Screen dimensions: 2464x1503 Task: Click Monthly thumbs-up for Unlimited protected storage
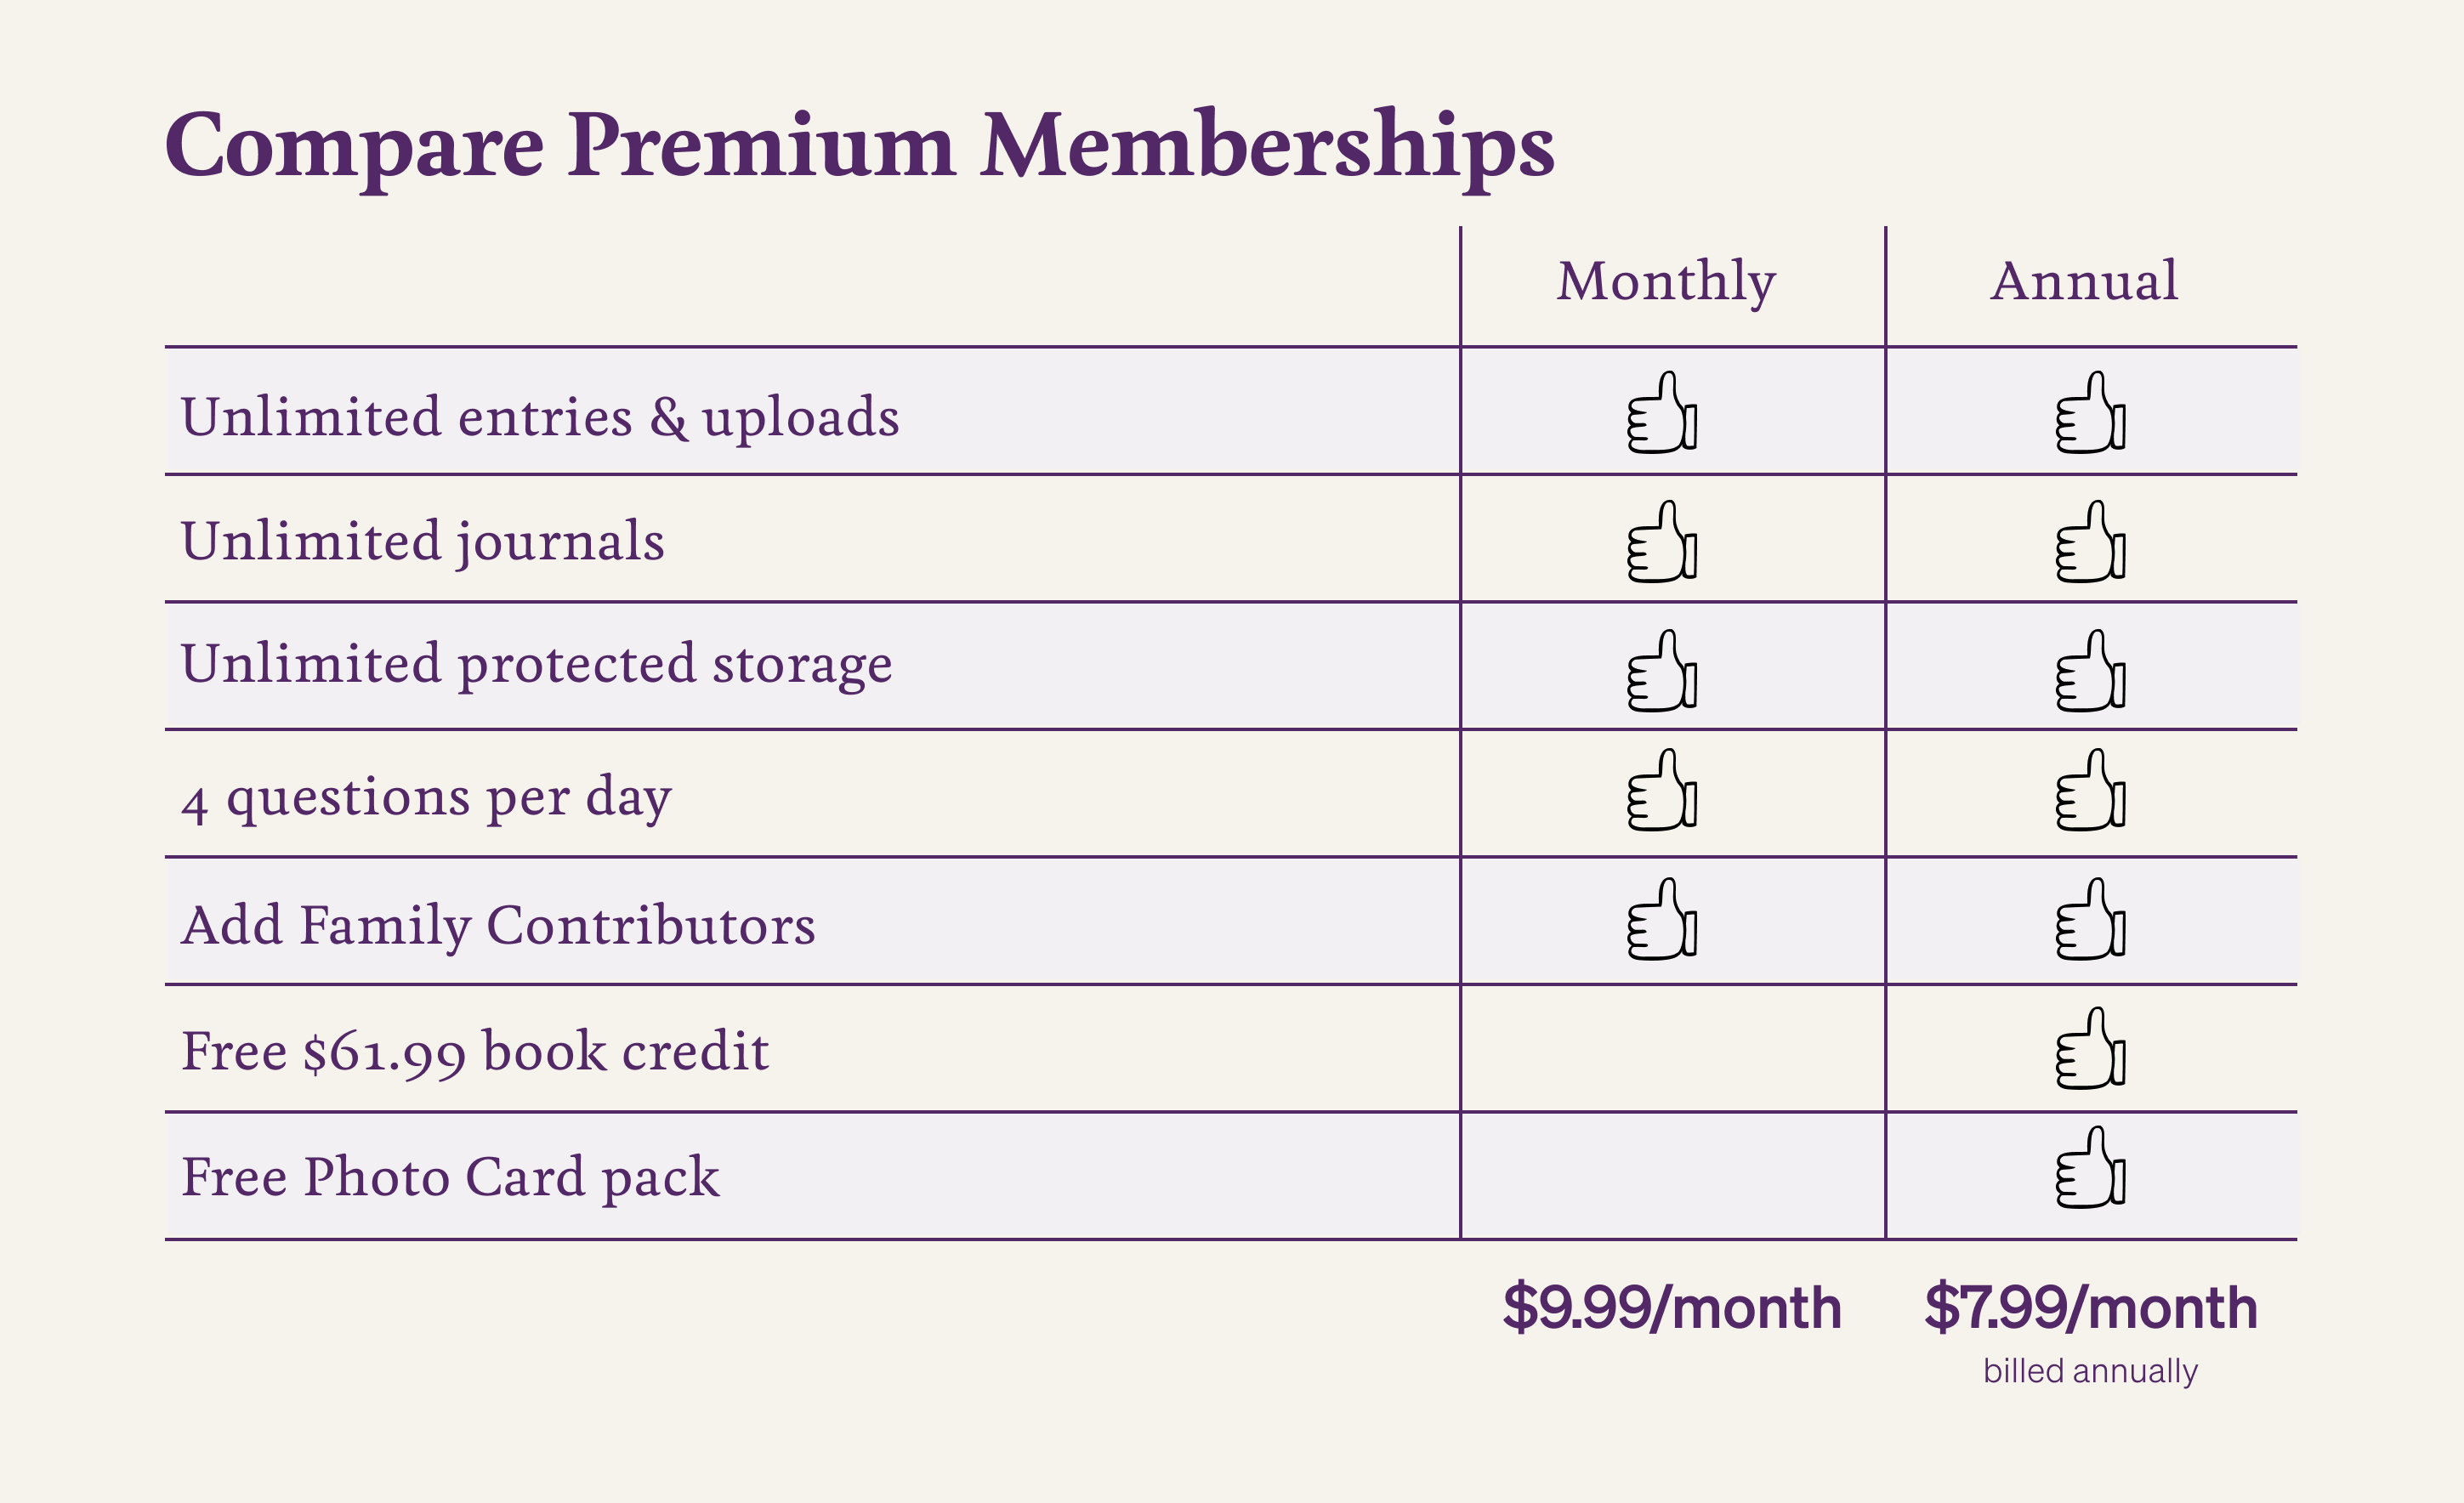[x=1662, y=670]
